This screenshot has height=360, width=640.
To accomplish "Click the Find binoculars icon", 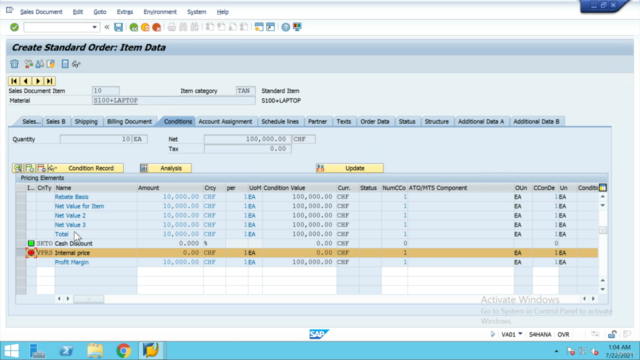I will coord(183,27).
